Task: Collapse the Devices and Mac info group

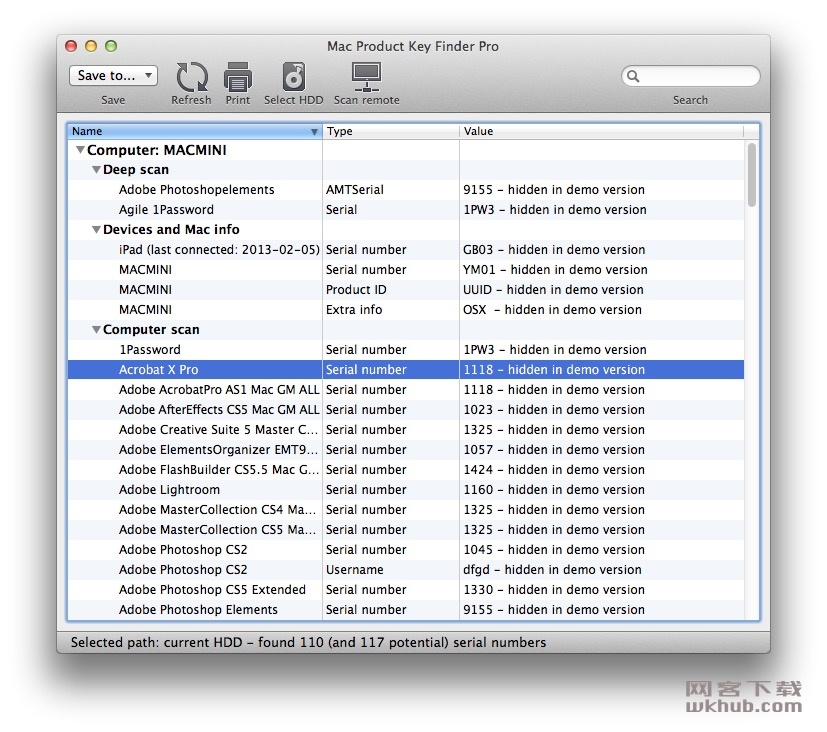Action: [96, 229]
